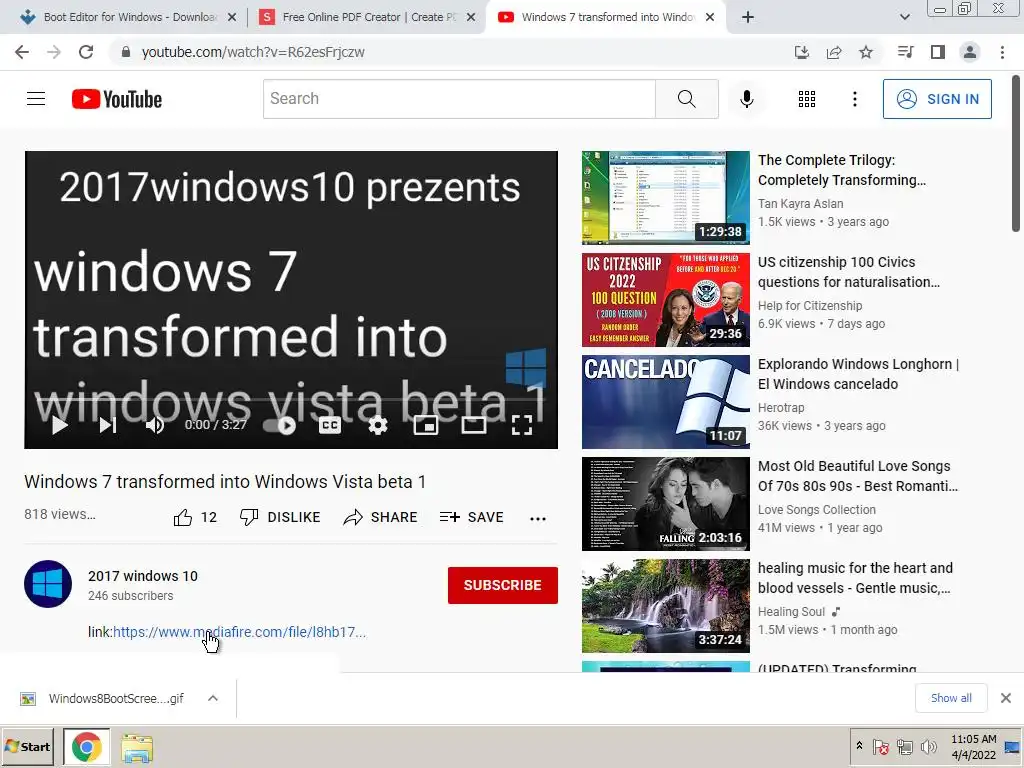Open the 2017 windows 10 channel avatar
This screenshot has width=1024, height=768.
pyautogui.click(x=48, y=584)
